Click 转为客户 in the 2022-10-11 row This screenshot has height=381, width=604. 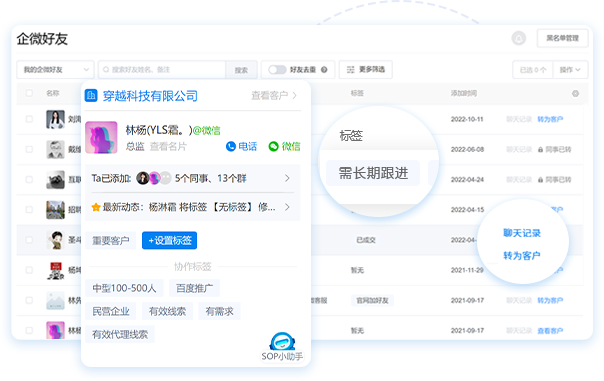(550, 119)
